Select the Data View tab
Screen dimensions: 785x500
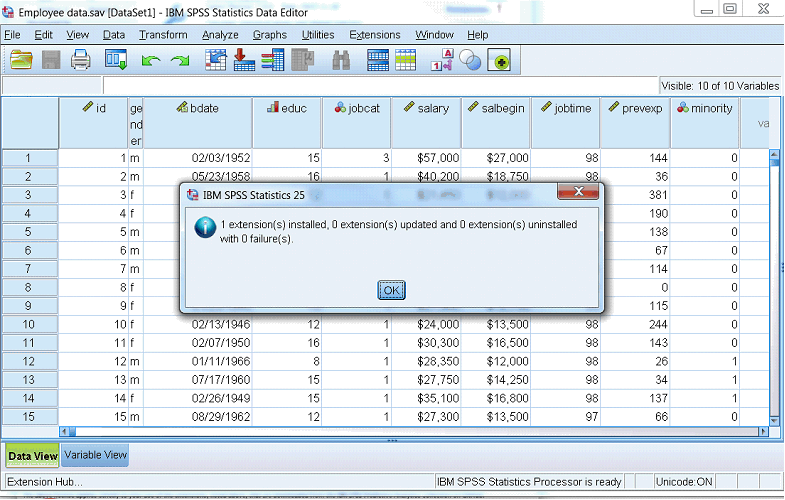(33, 455)
